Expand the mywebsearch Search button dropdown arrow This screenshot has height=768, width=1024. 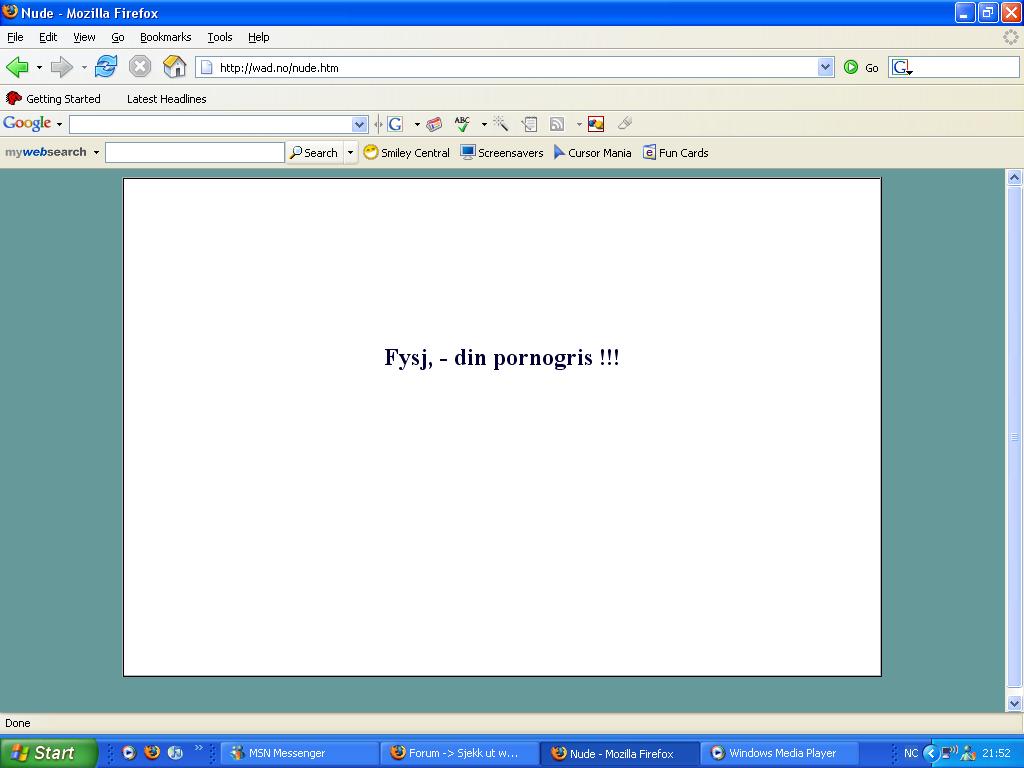tap(350, 153)
